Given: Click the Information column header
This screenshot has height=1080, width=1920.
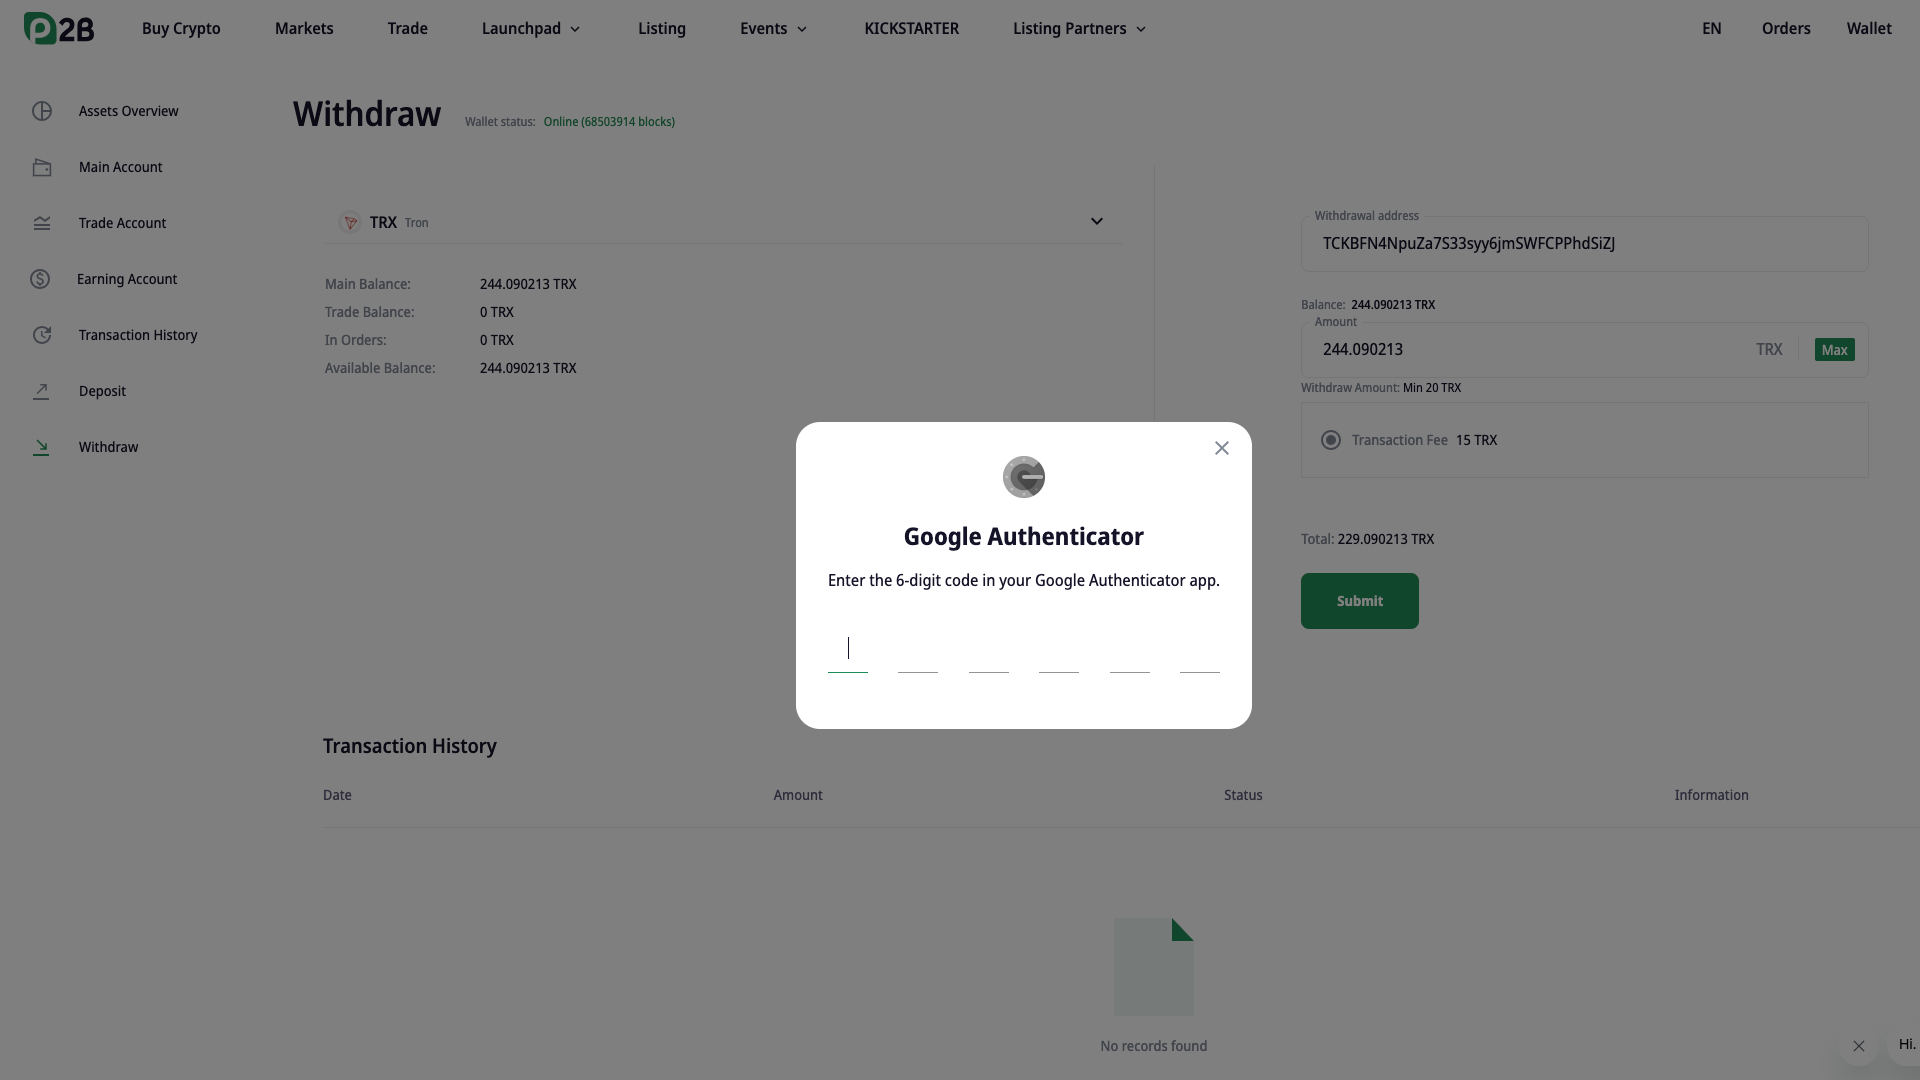Looking at the screenshot, I should pyautogui.click(x=1712, y=795).
